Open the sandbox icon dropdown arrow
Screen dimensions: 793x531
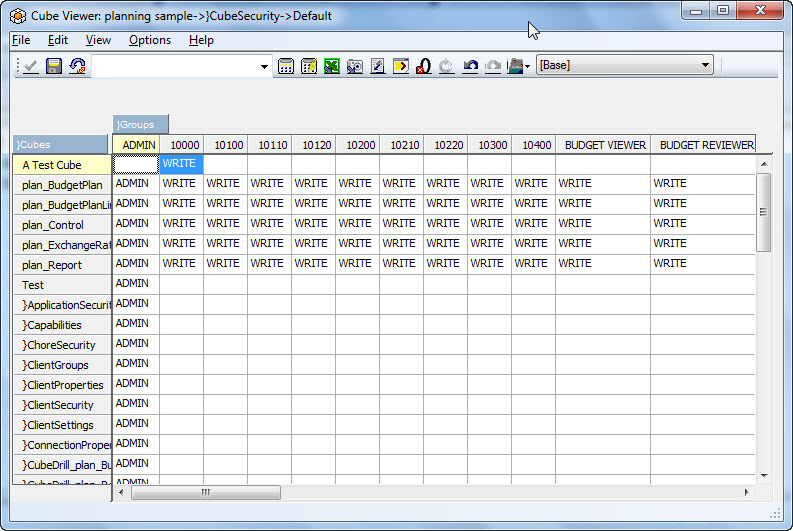[x=527, y=66]
